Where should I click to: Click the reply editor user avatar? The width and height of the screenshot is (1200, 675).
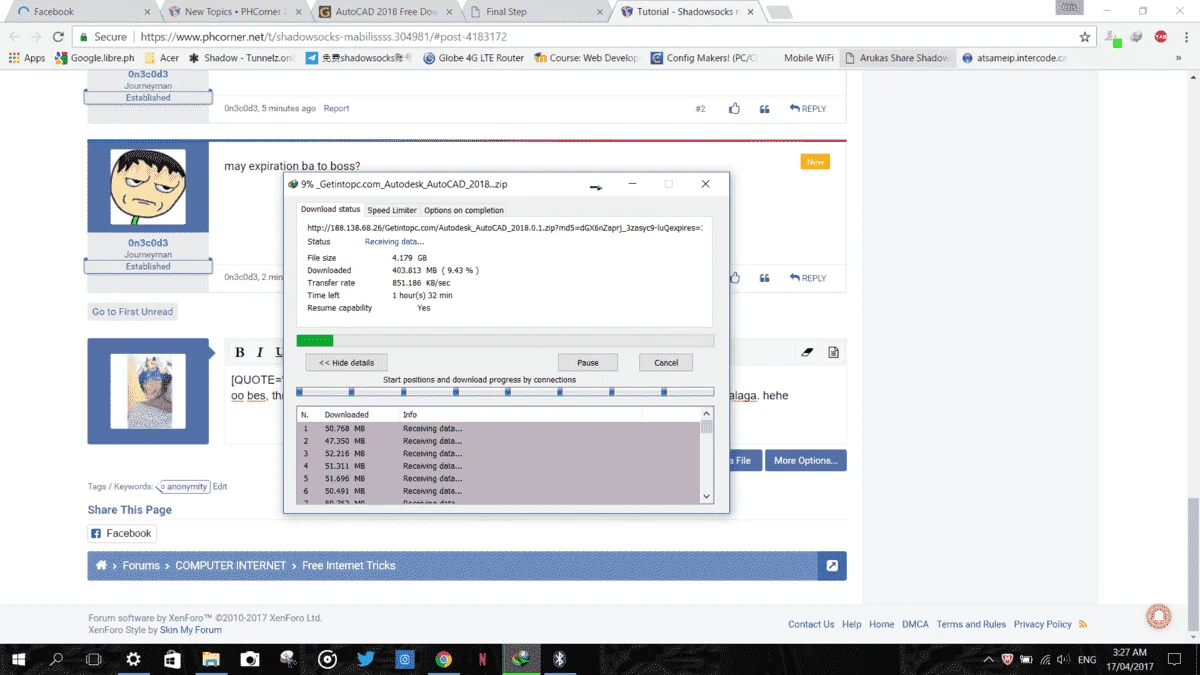click(x=148, y=391)
